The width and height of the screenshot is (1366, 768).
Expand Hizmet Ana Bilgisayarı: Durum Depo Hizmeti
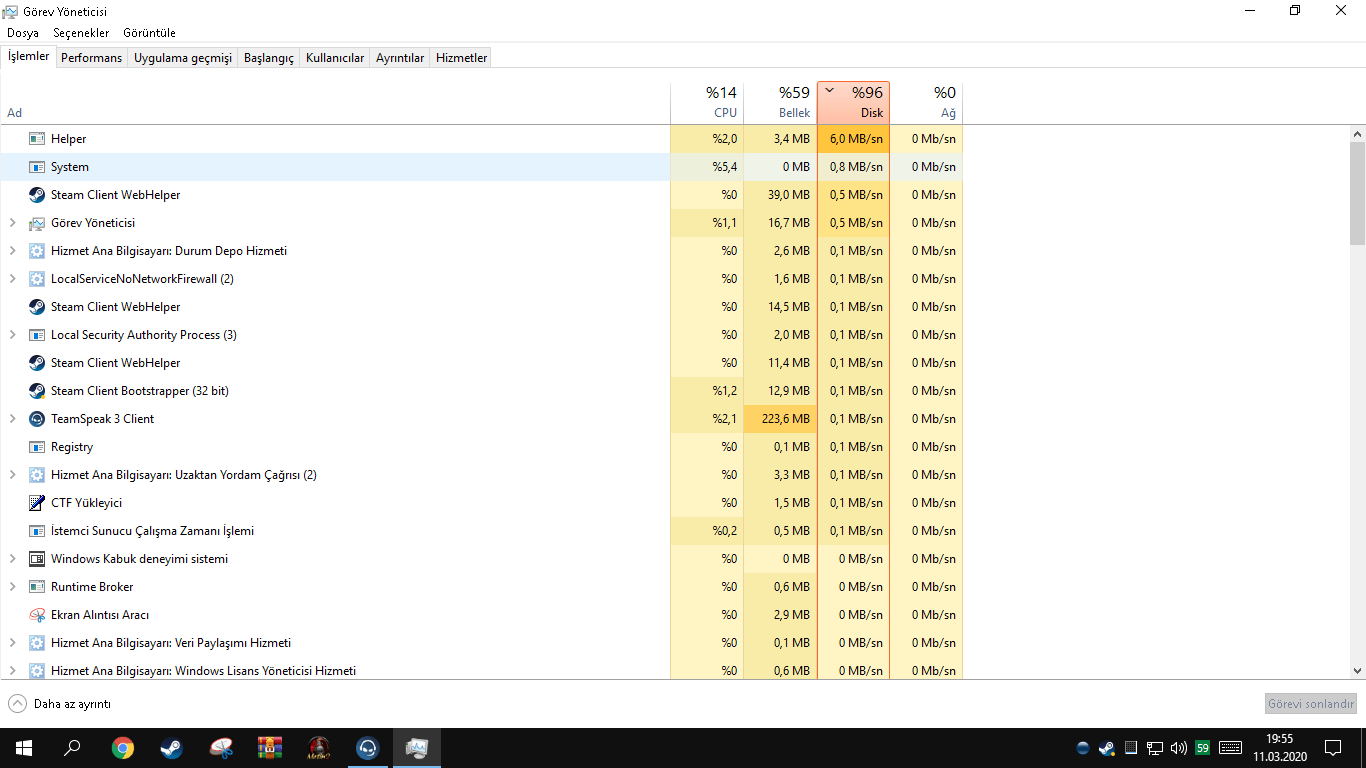coord(12,251)
